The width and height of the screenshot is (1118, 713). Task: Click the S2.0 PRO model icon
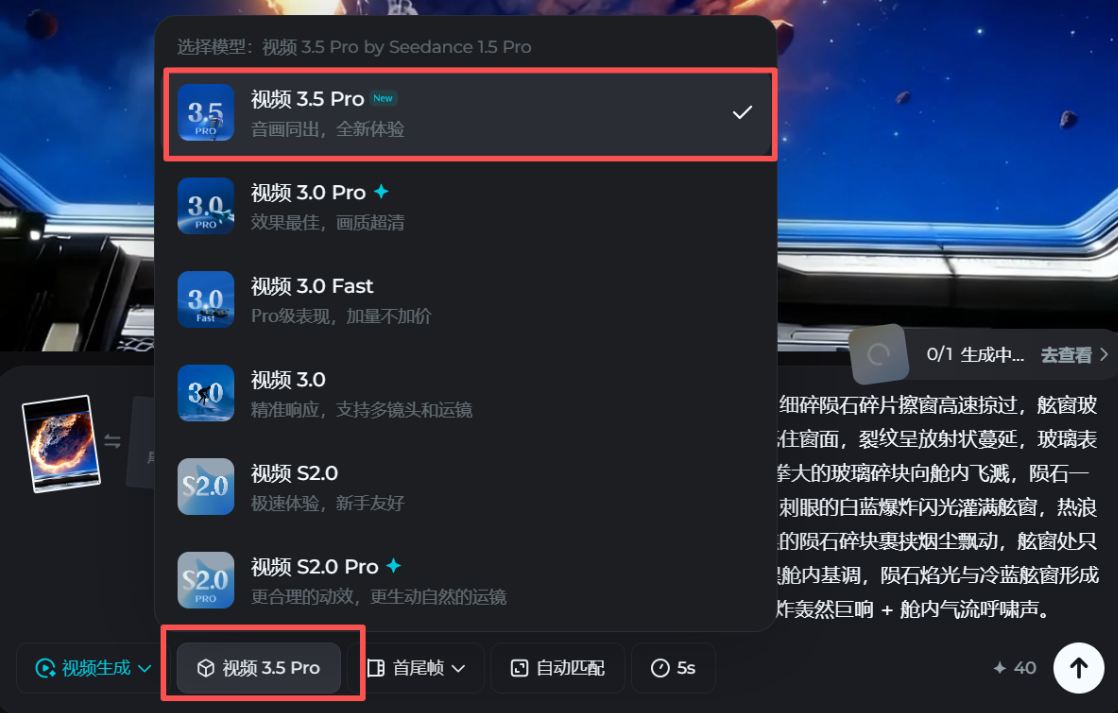205,580
